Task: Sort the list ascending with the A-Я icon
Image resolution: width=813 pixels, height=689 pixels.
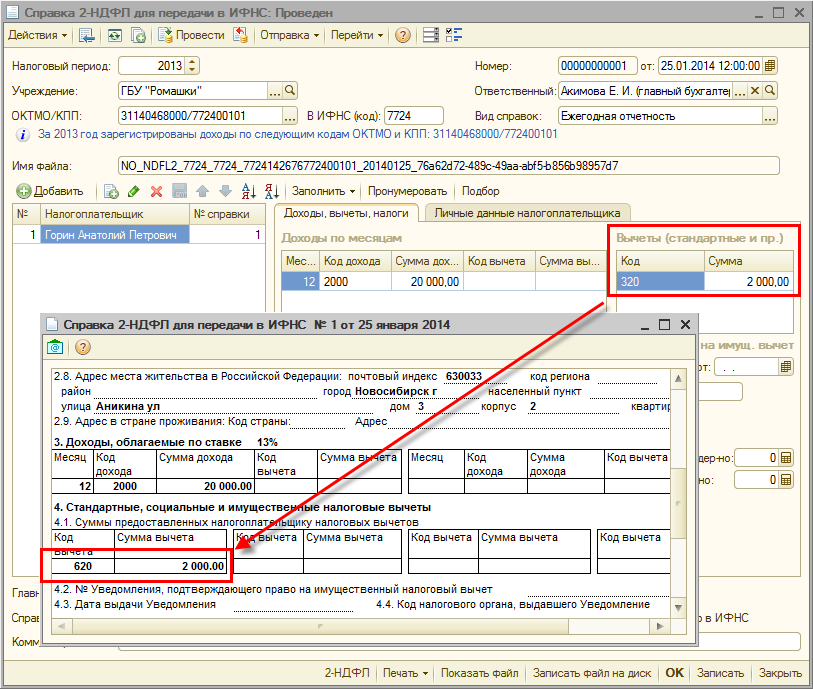Action: tap(247, 191)
